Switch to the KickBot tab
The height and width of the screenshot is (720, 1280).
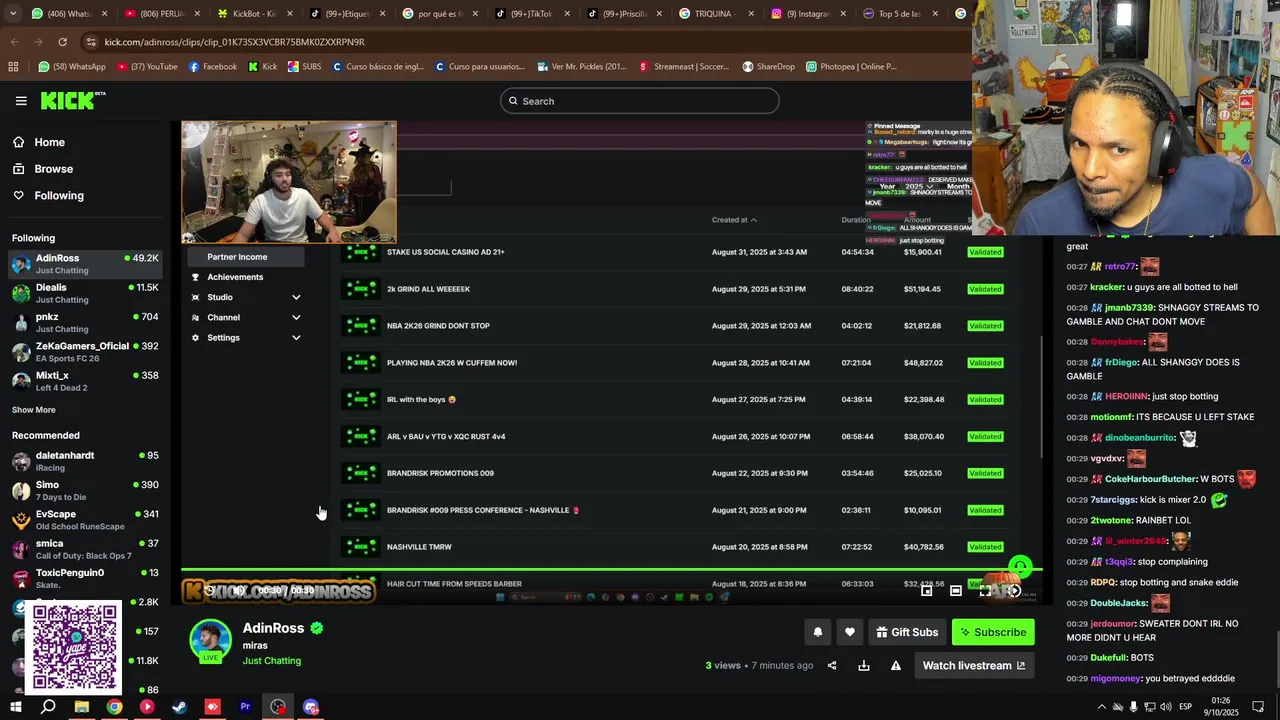click(x=255, y=14)
